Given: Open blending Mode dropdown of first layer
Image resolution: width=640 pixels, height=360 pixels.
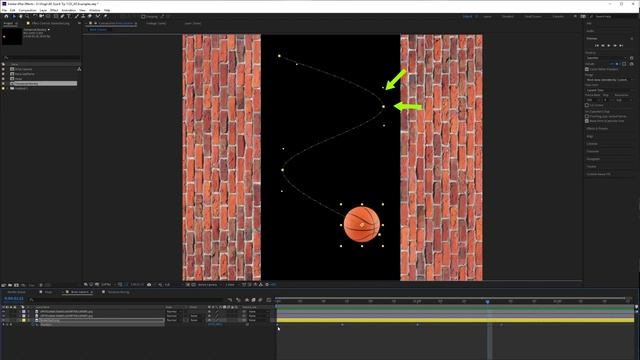Looking at the screenshot, I should coord(173,311).
